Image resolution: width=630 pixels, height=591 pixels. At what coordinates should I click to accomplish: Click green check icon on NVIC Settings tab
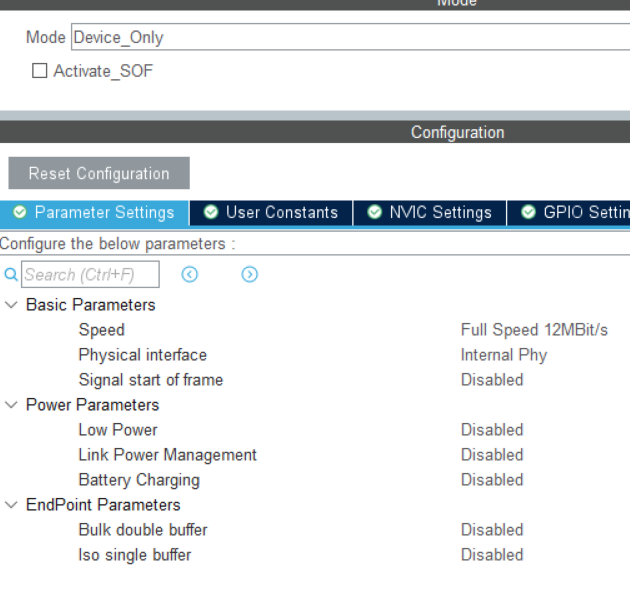point(374,212)
